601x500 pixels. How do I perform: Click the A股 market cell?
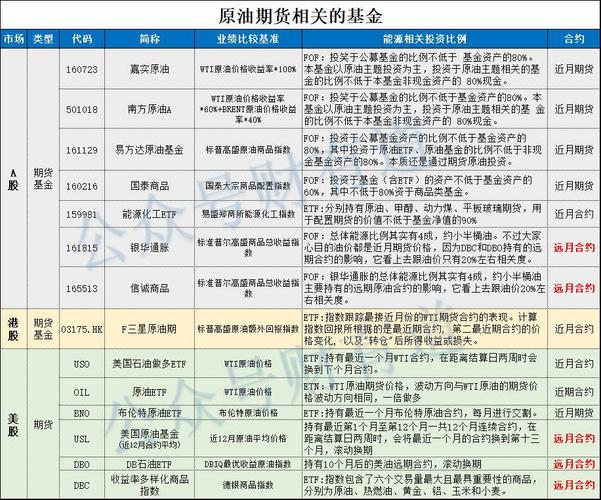(x=13, y=179)
